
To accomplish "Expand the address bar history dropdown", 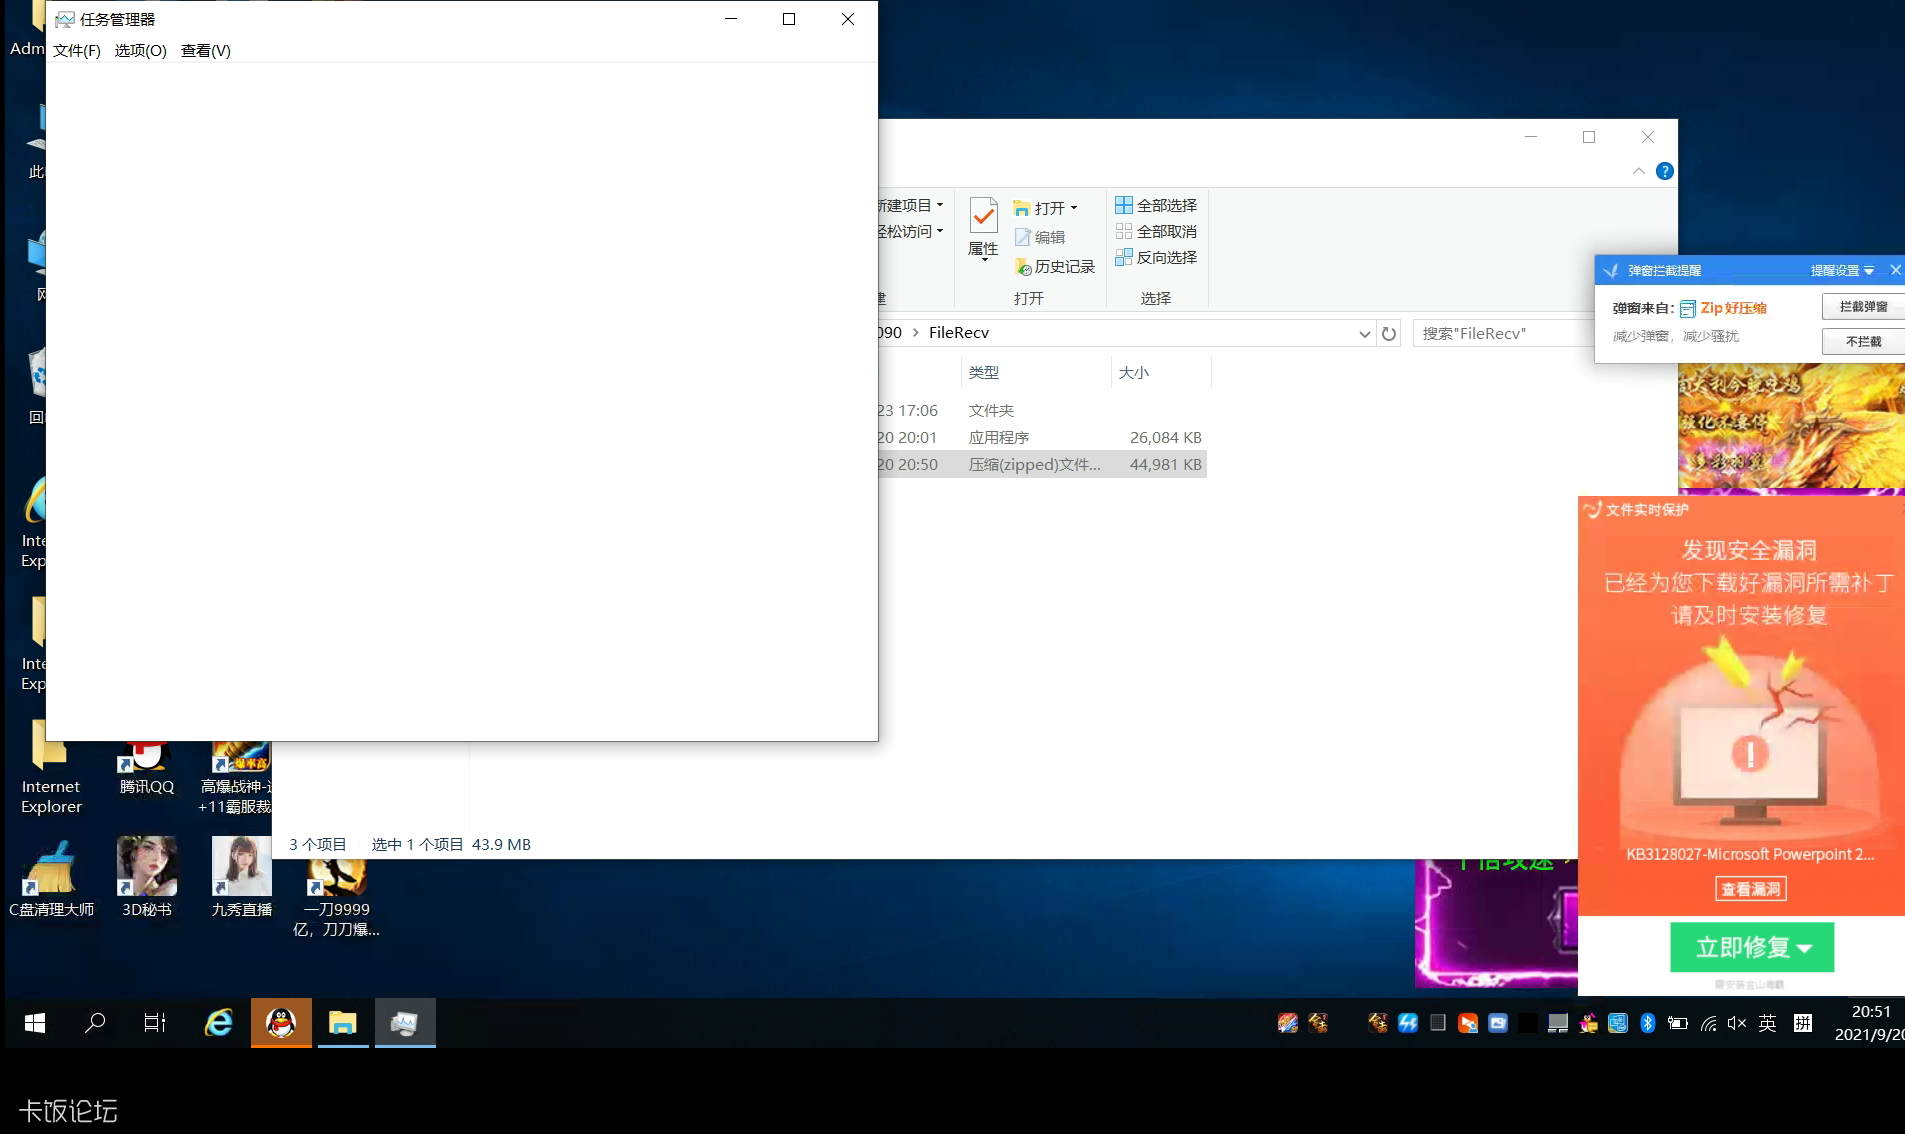I will point(1364,334).
